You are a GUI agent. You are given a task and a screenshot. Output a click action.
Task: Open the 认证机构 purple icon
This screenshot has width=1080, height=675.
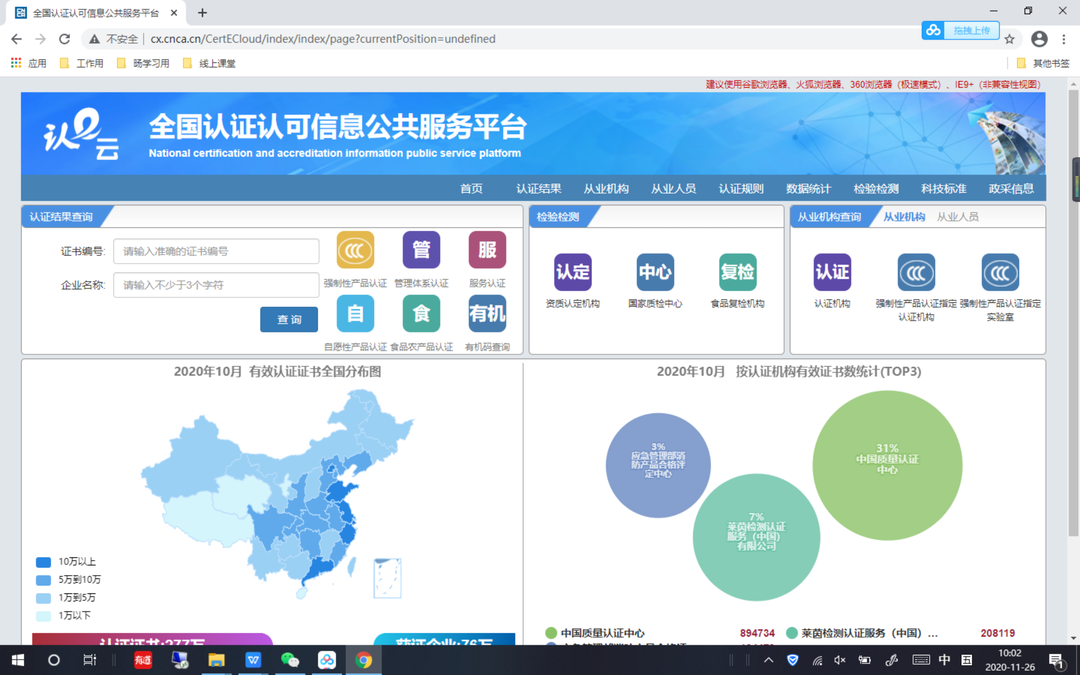832,272
